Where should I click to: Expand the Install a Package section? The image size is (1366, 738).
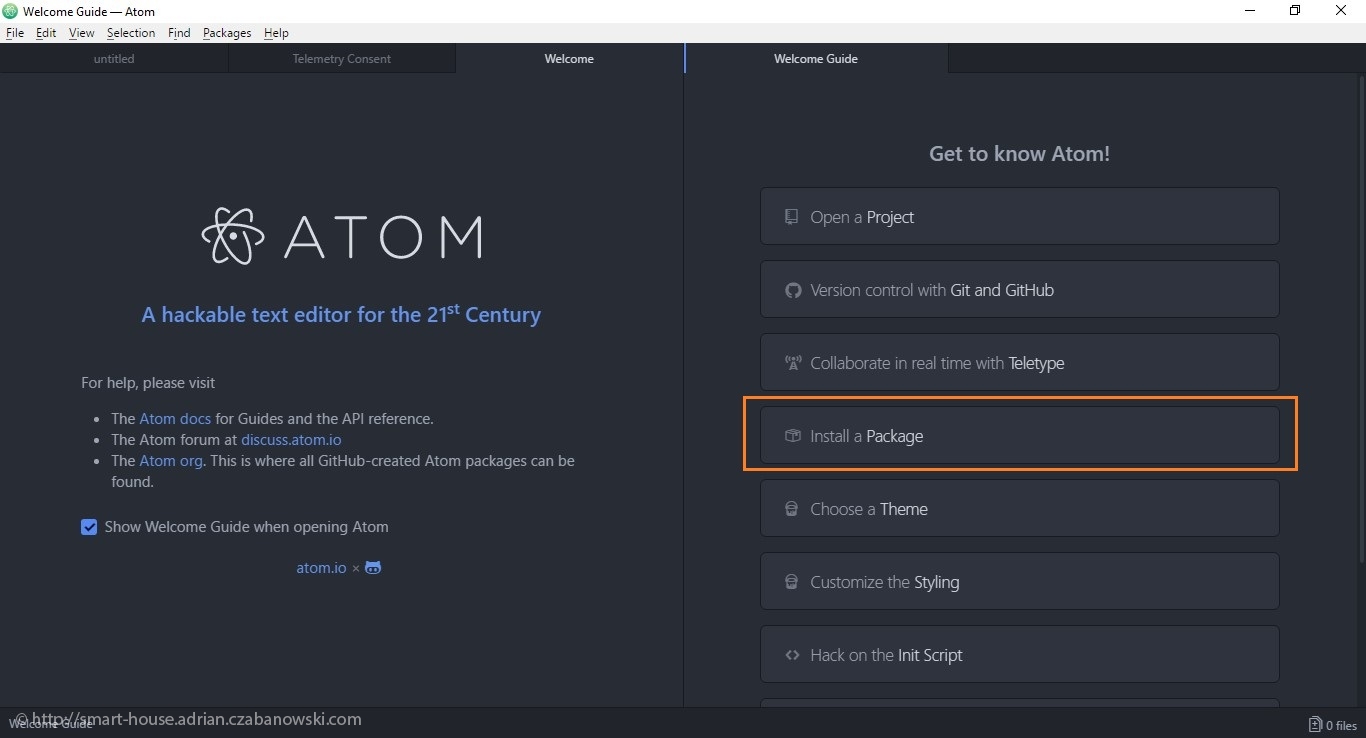point(1019,435)
